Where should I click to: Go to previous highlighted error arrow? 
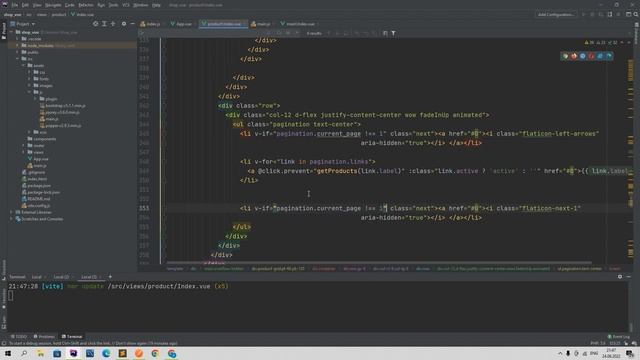pyautogui.click(x=622, y=42)
